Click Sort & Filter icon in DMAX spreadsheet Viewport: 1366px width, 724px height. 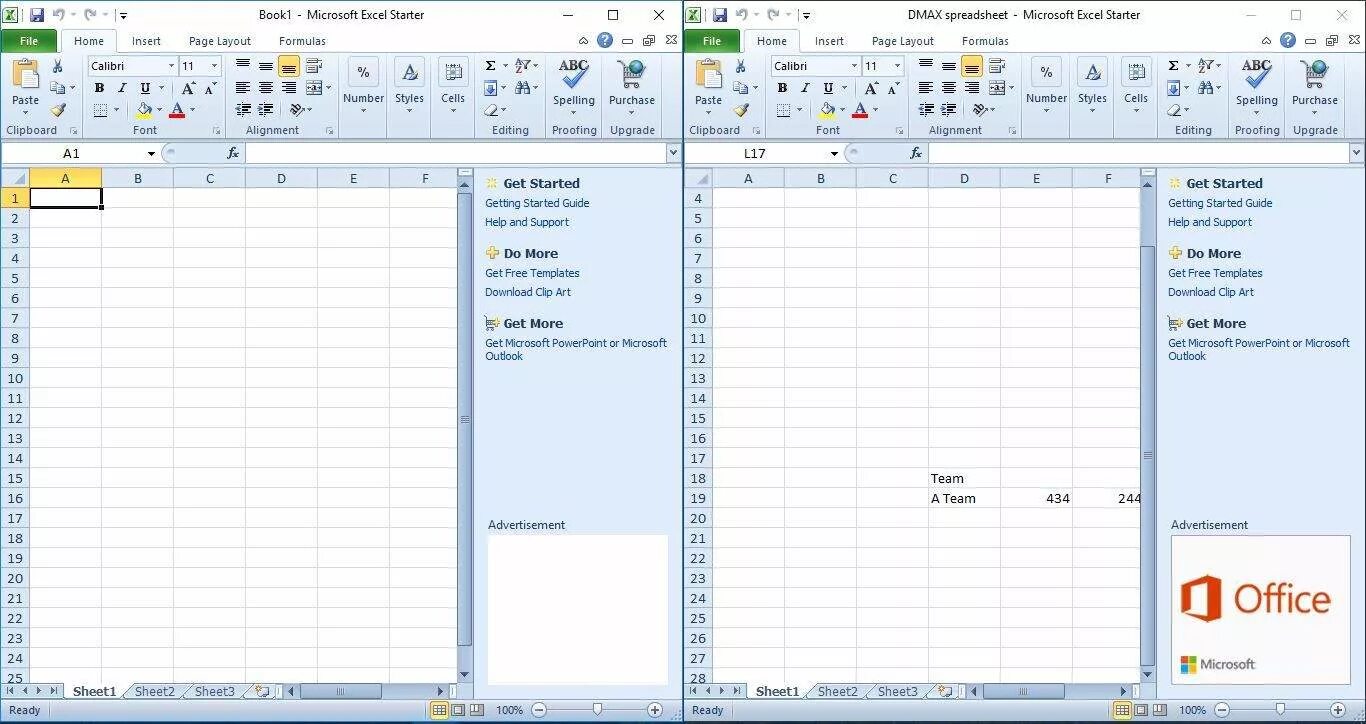point(1206,66)
